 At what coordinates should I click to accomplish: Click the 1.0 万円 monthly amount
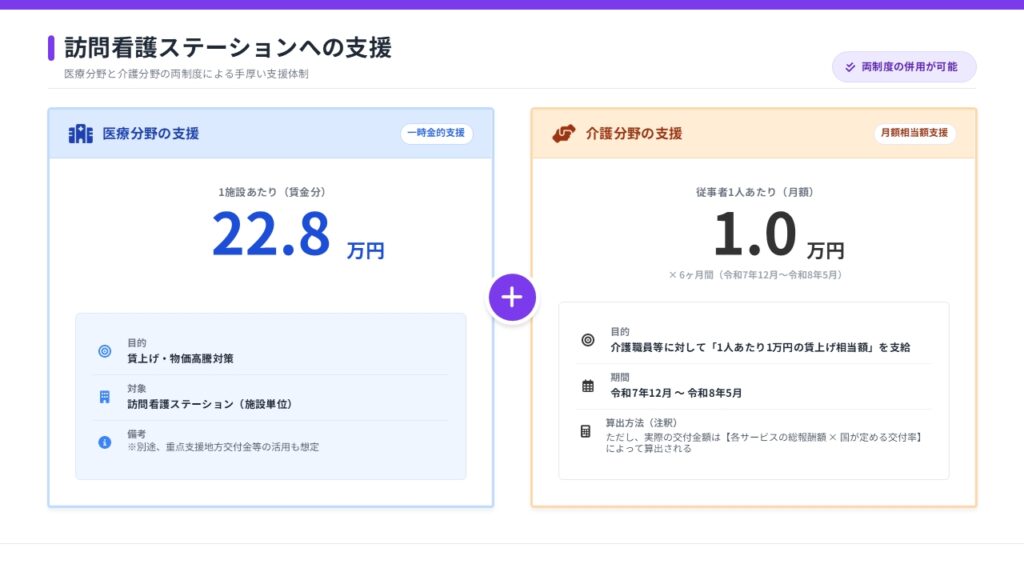(x=777, y=236)
